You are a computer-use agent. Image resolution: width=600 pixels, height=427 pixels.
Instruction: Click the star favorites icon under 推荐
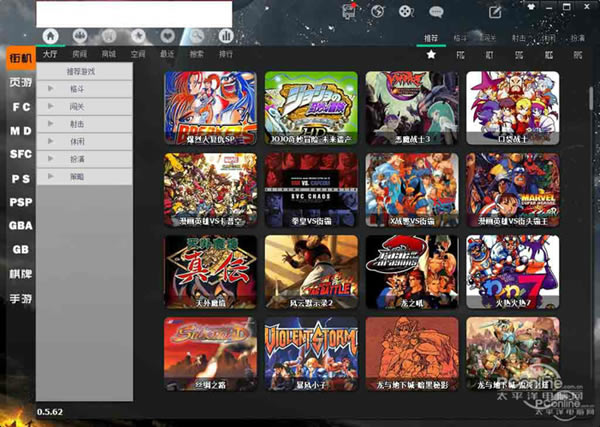click(431, 55)
